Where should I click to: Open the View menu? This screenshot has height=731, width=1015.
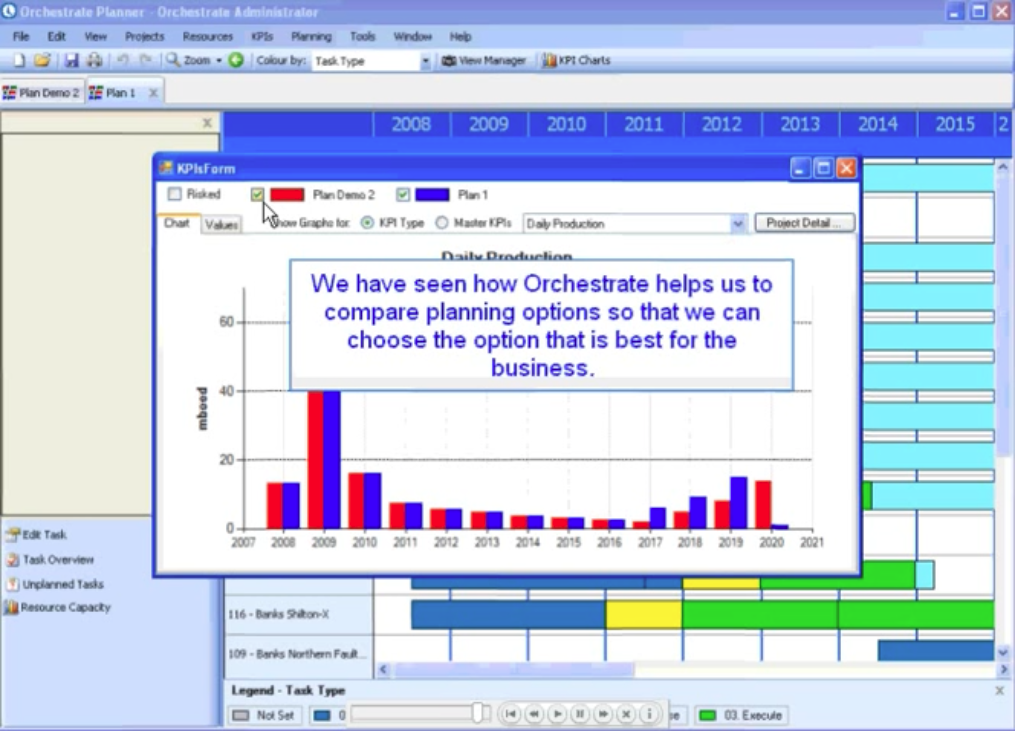coord(96,36)
